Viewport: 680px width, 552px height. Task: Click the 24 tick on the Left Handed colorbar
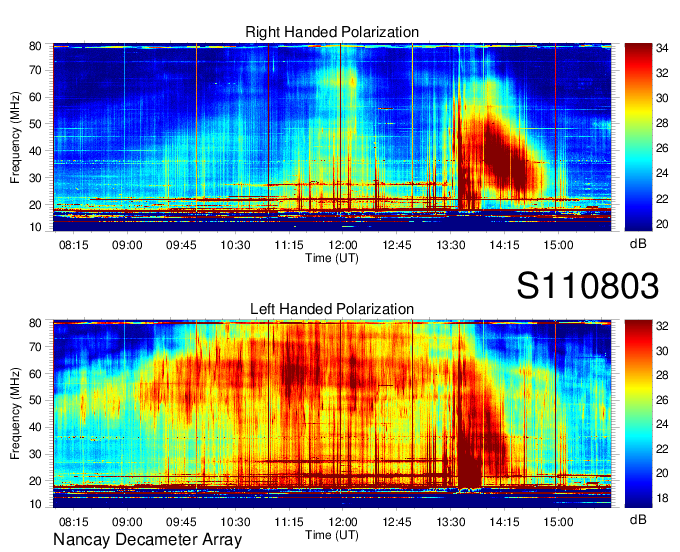(662, 424)
